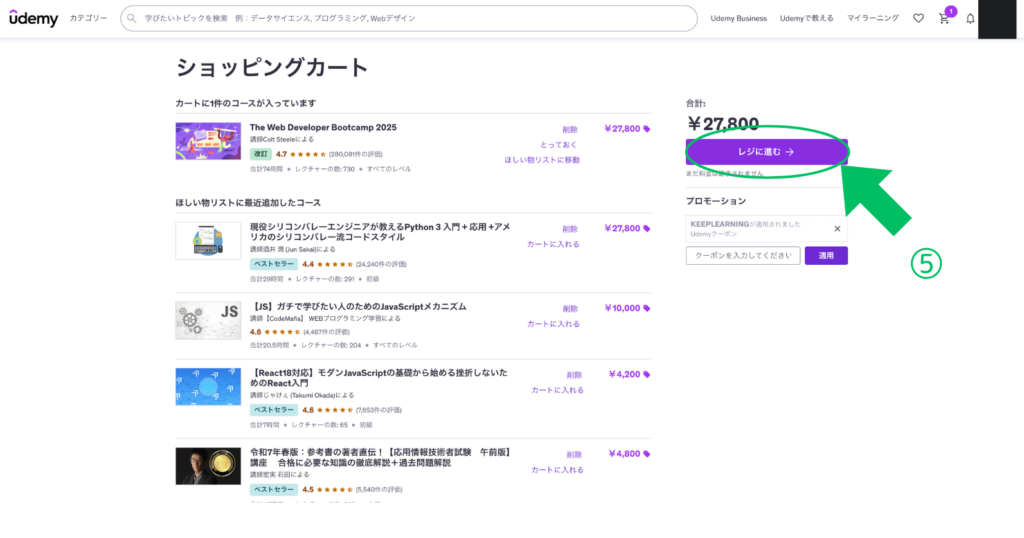Click ベストセラー badge on React course
The width and height of the screenshot is (1024, 538).
pyautogui.click(x=274, y=410)
